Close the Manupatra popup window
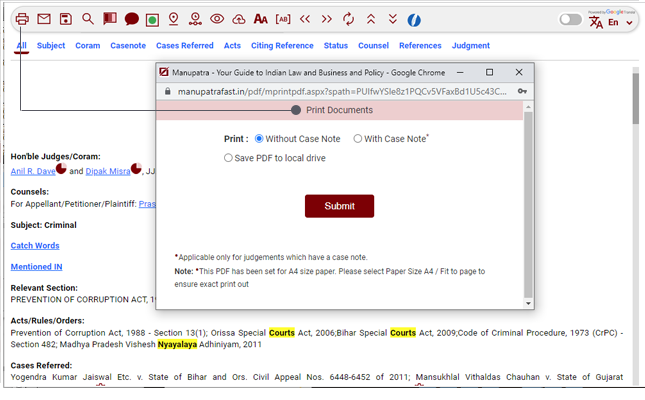Image resolution: width=645 pixels, height=400 pixels. coord(519,72)
